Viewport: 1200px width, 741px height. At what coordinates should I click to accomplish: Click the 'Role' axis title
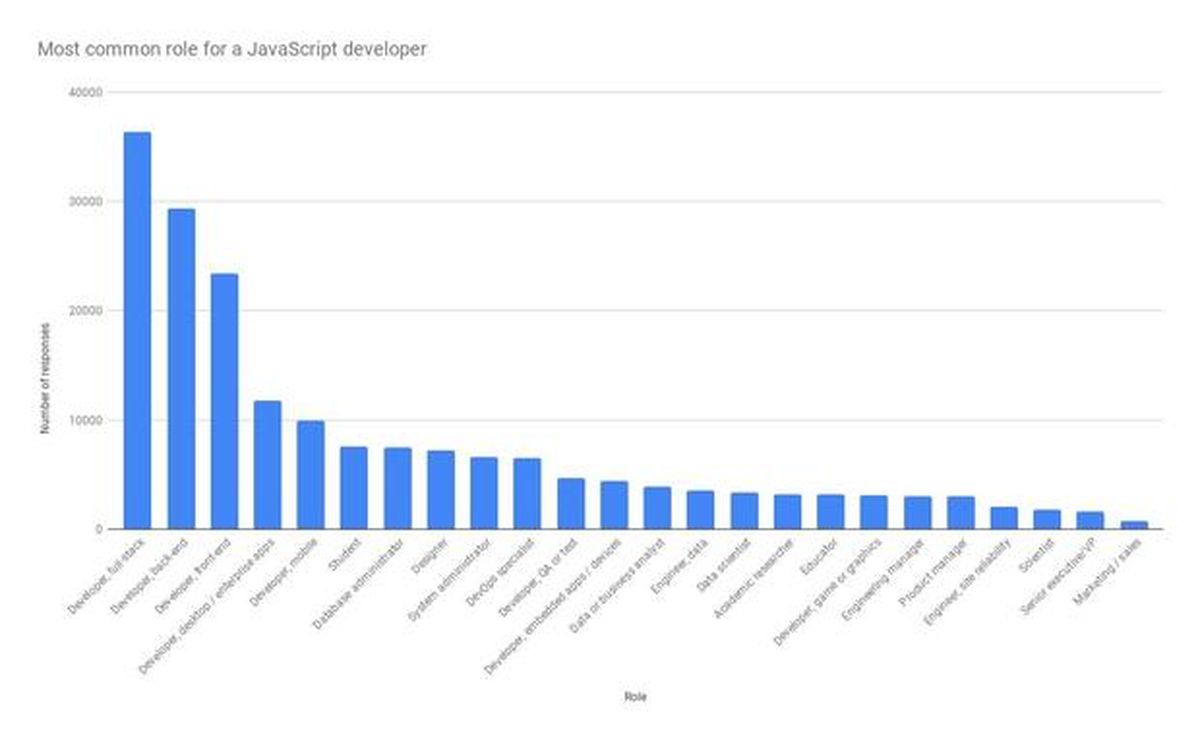[636, 694]
